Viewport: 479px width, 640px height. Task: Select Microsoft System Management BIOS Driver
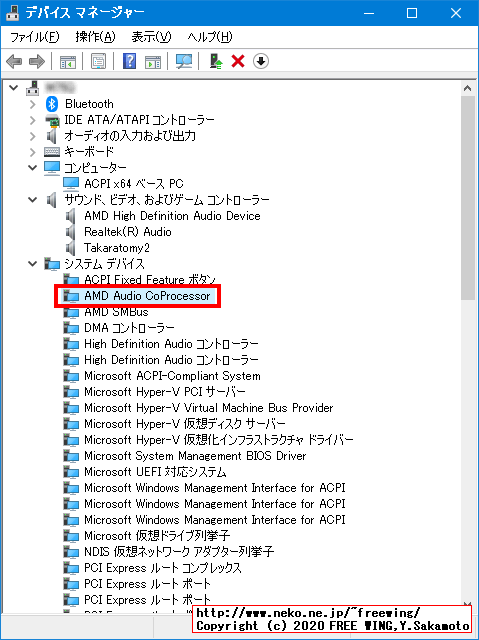[x=195, y=456]
